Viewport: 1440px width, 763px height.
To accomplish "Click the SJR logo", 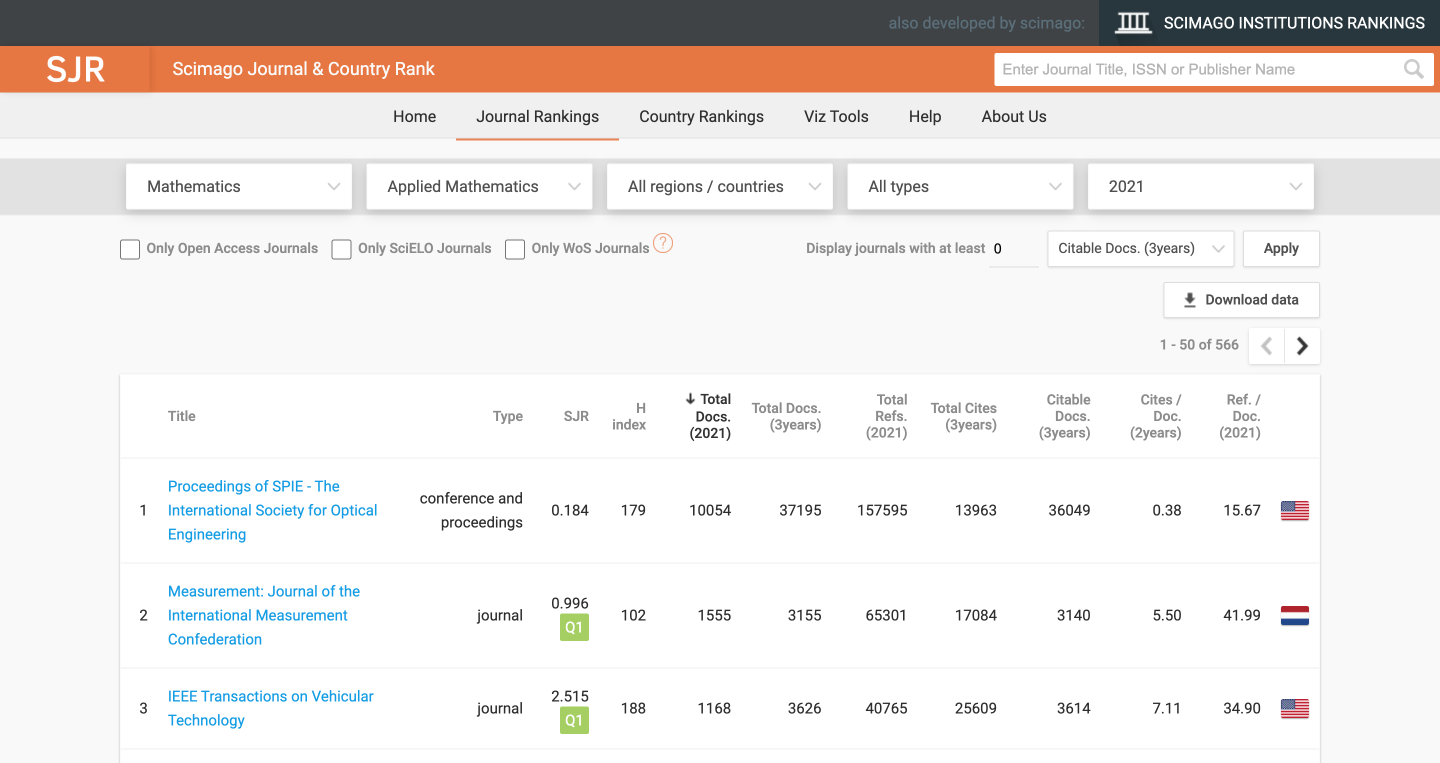I will (x=75, y=69).
